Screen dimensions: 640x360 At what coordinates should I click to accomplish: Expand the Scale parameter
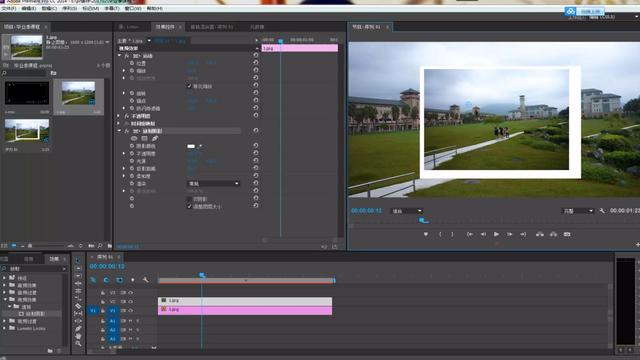point(124,71)
